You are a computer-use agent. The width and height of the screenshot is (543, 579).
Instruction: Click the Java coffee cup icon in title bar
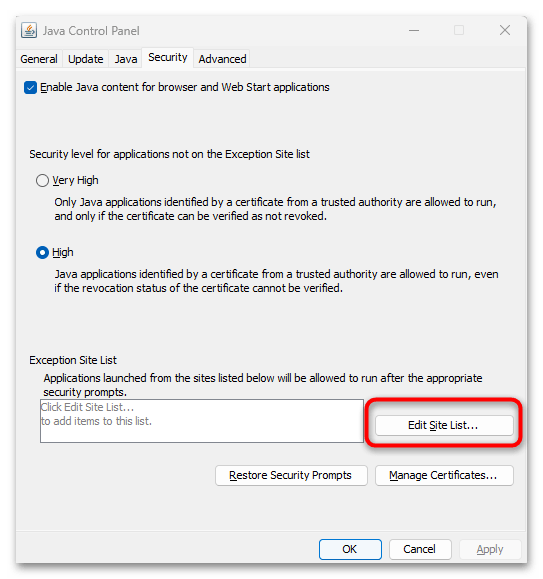(29, 30)
